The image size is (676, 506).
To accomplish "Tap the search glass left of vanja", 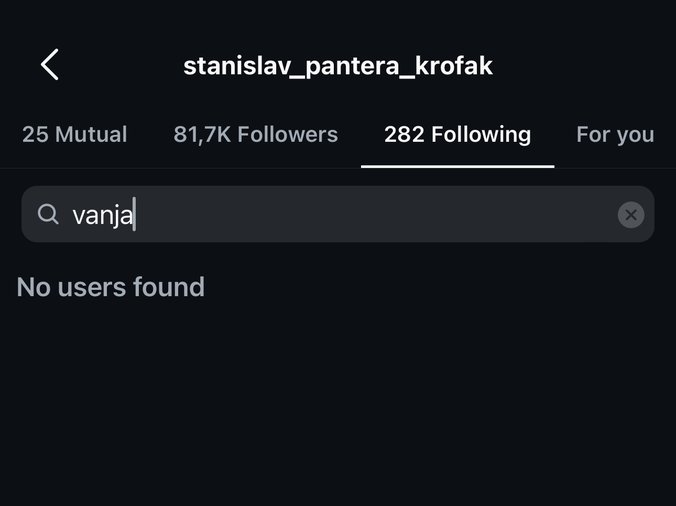I will [x=48, y=215].
